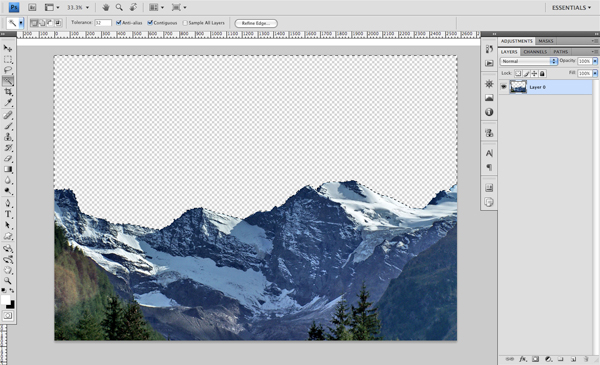Open the Normal blend mode dropdown
The image size is (600, 365).
528,61
